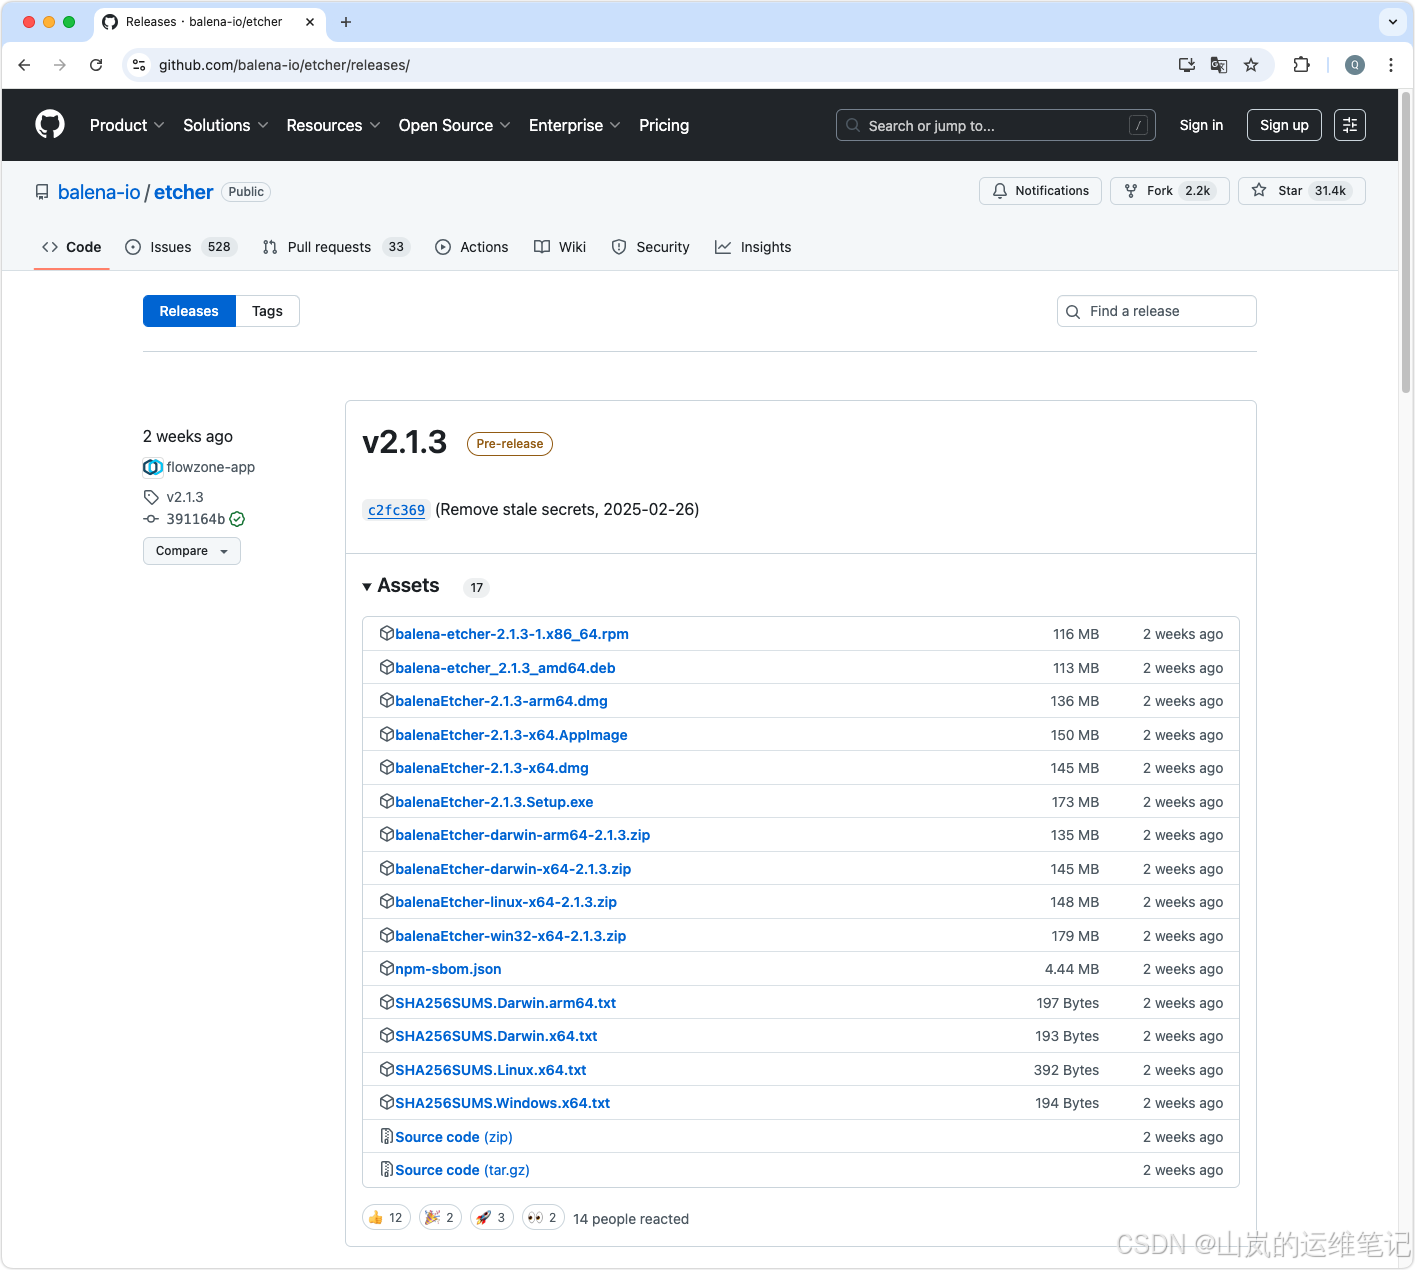Open the Insights tab

753,247
